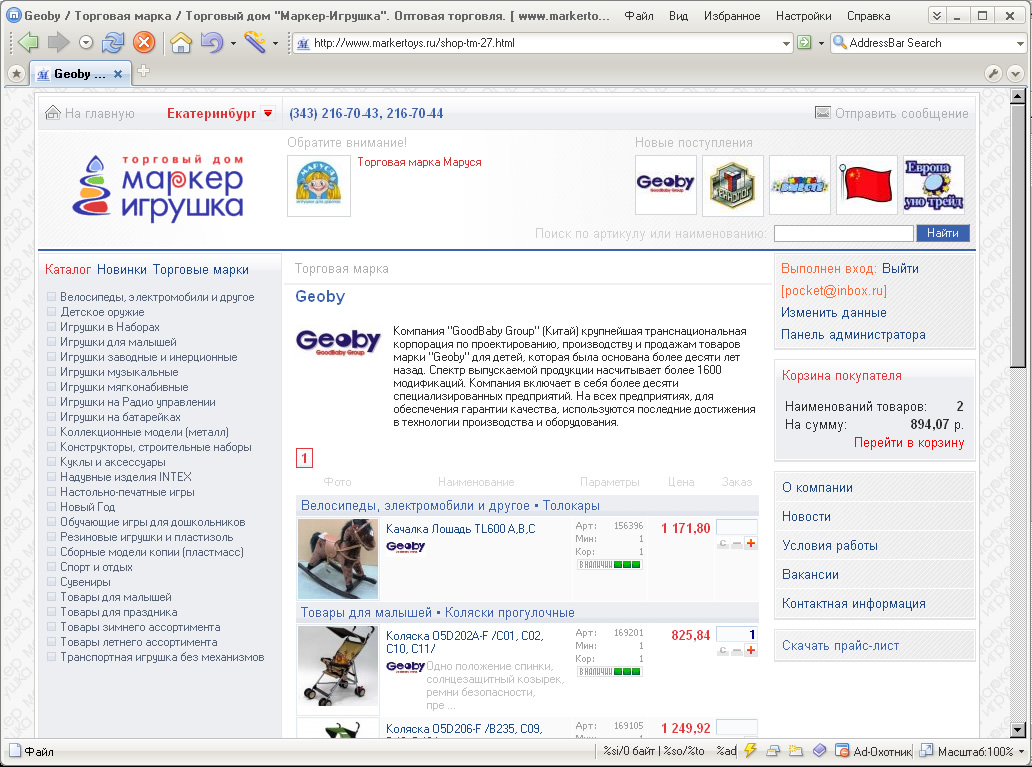Open the browser home page icon
1032x767 pixels.
point(181,43)
